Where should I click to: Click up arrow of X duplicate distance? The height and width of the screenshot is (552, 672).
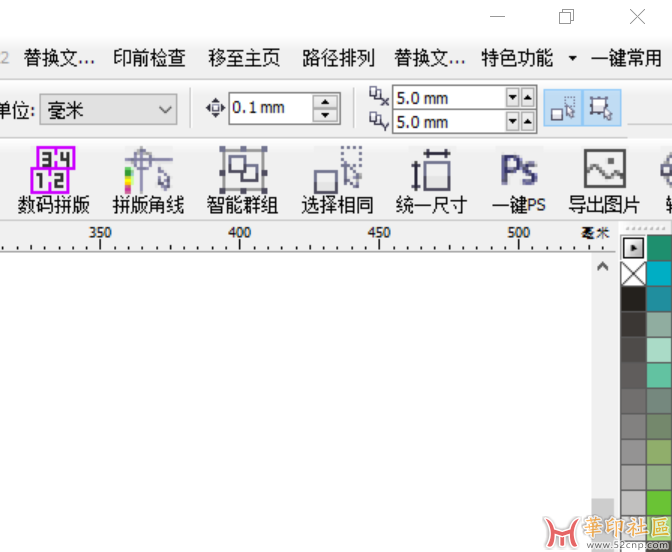528,98
